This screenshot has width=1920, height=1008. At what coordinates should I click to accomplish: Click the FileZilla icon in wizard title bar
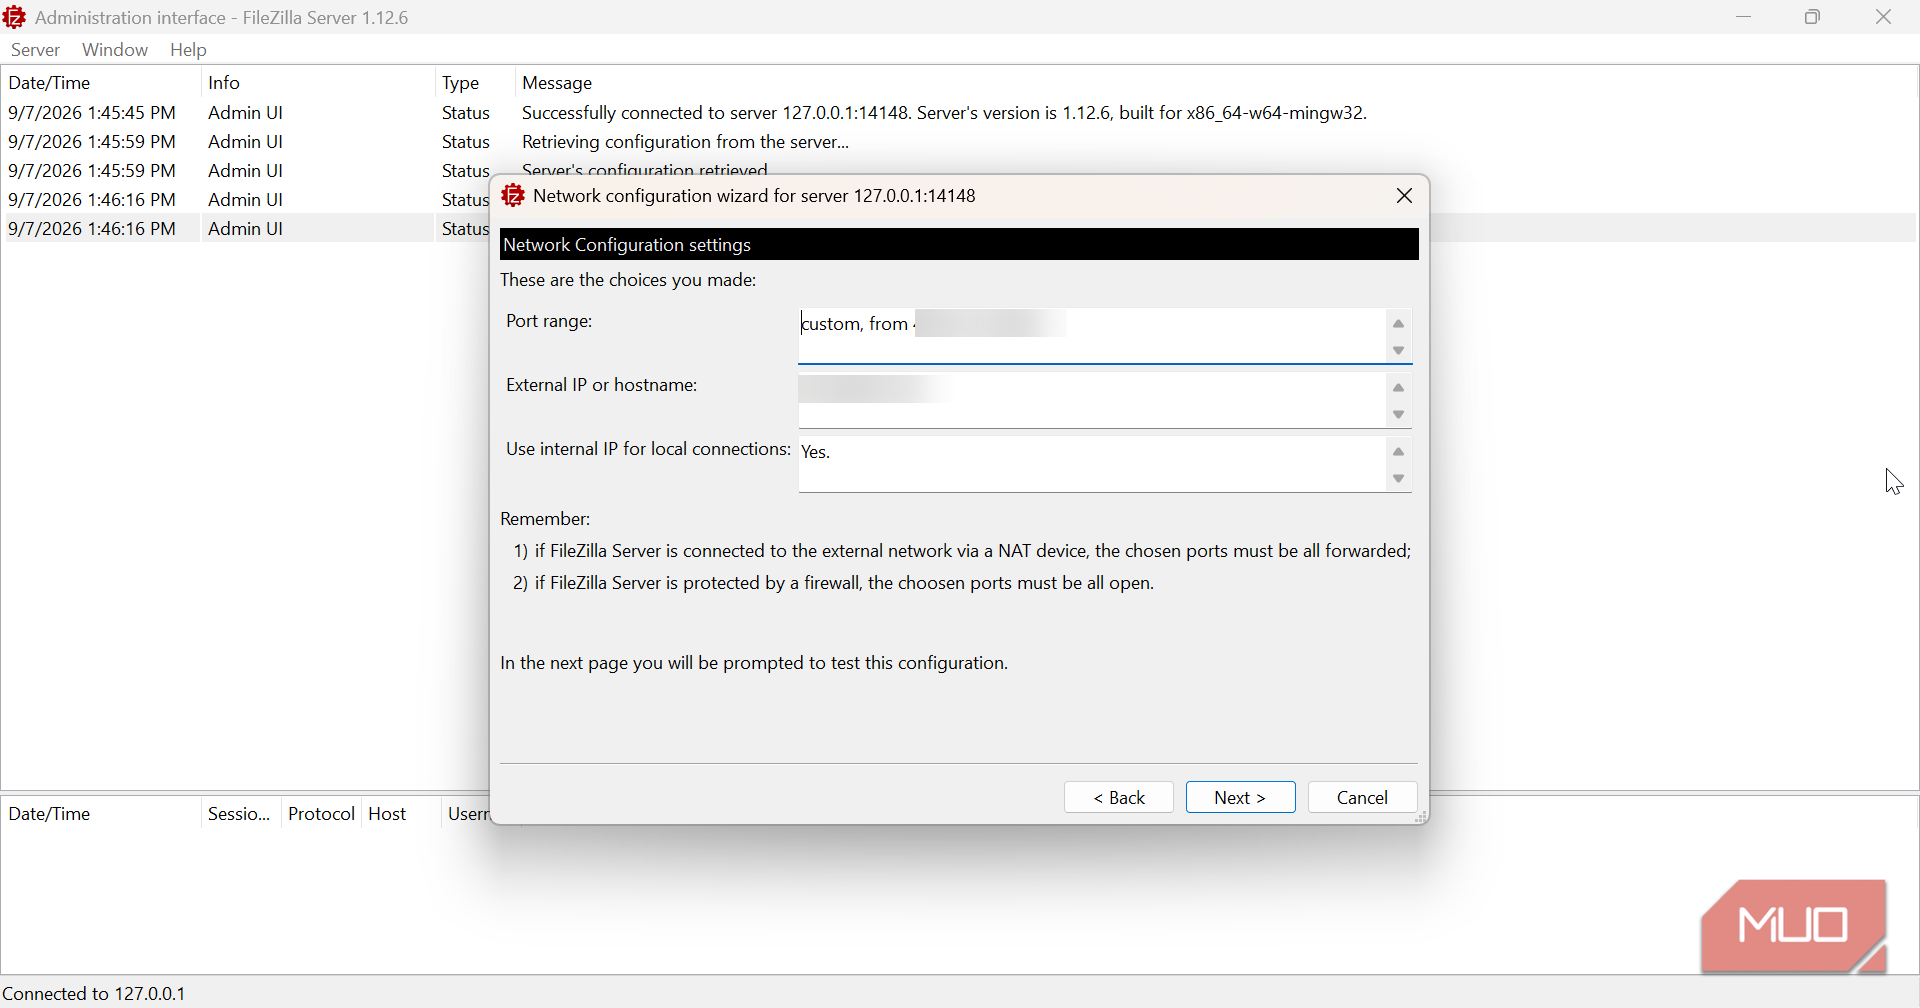pos(513,196)
